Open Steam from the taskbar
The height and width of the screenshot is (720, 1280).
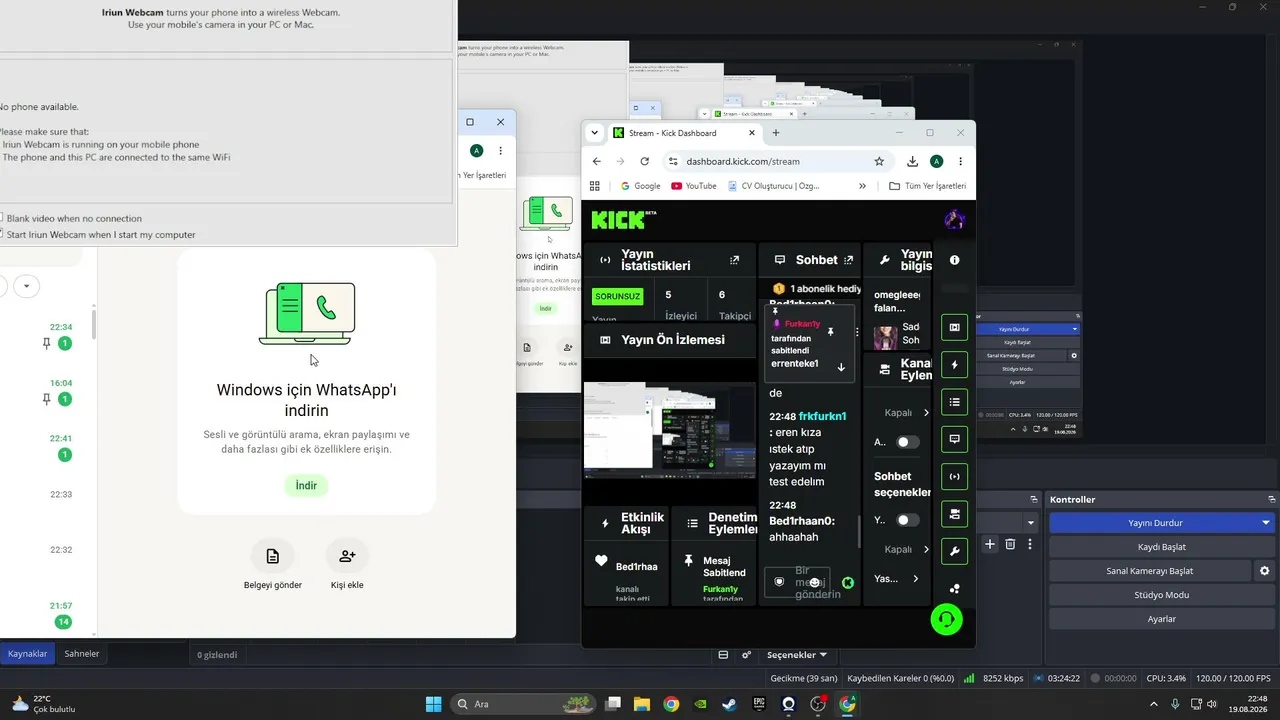[730, 704]
